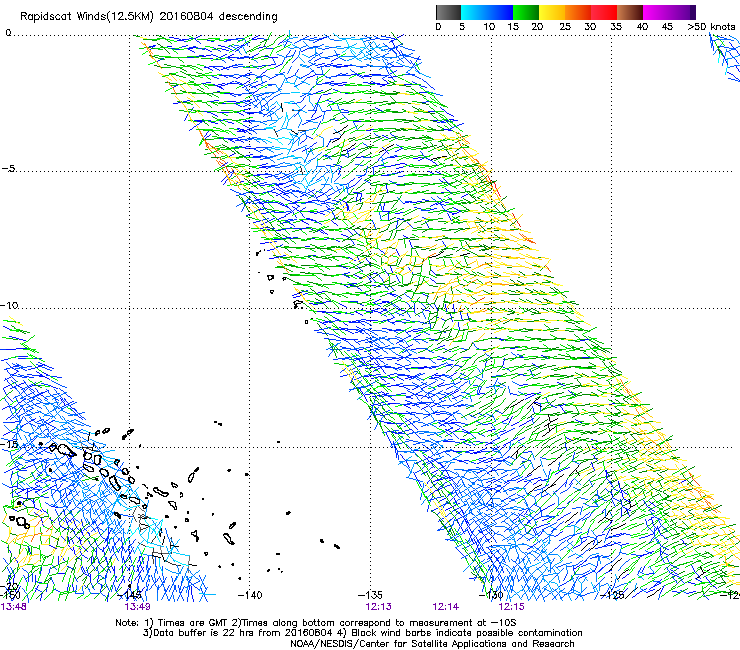This screenshot has width=740, height=650.
Task: Click the green 15-20 knots color band
Action: pos(526,12)
